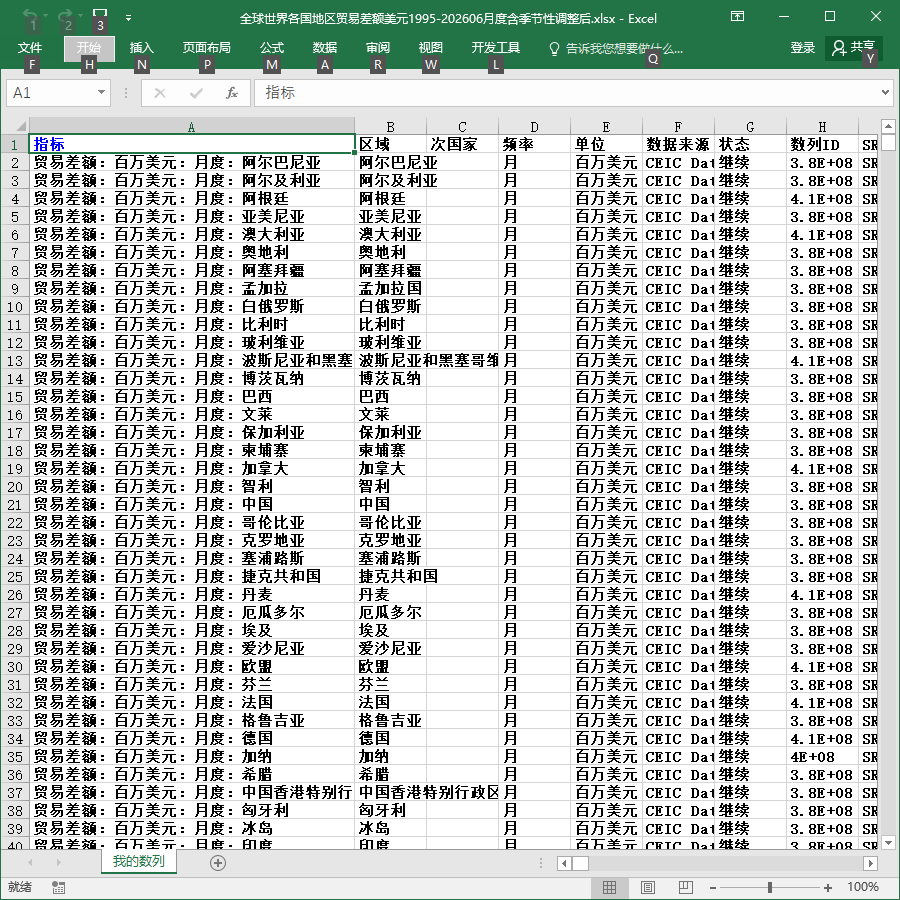Open ribbon display options icon
Viewport: 900px width, 900px height.
738,16
